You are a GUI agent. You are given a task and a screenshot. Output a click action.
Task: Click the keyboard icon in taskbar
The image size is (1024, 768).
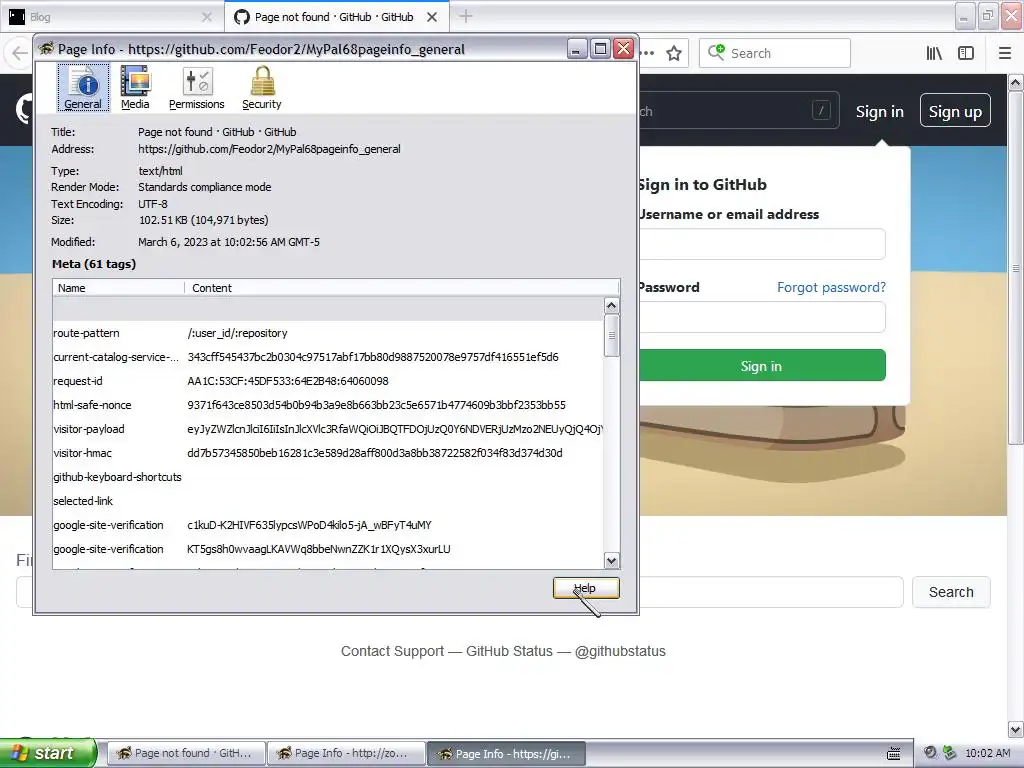(893, 754)
